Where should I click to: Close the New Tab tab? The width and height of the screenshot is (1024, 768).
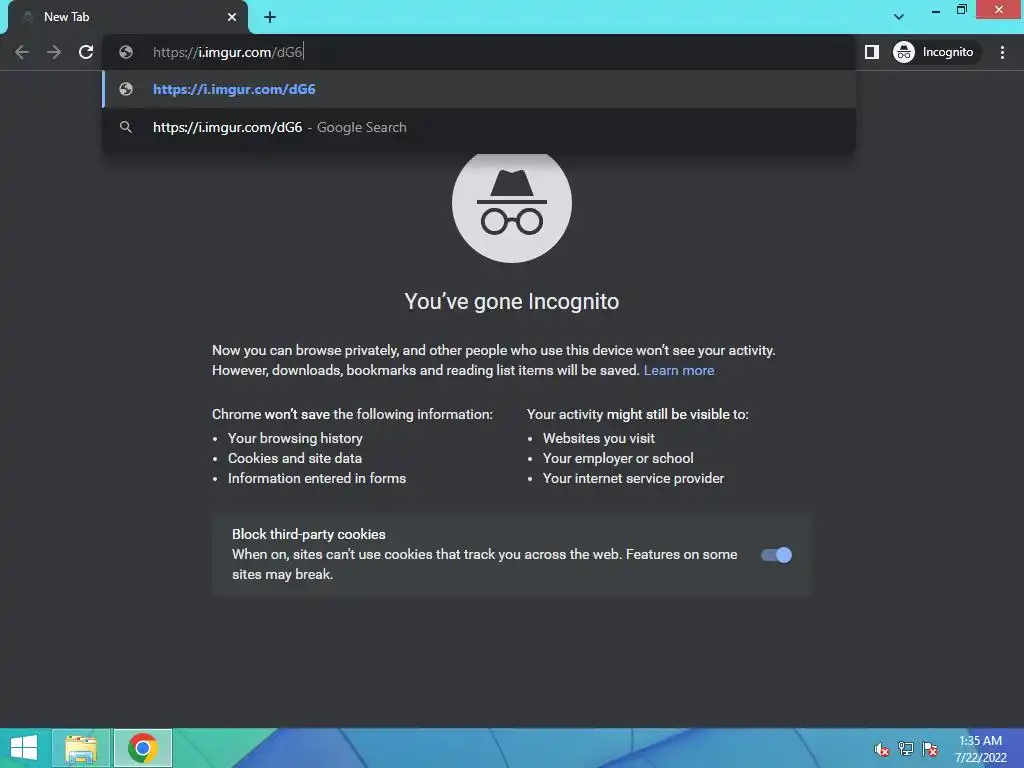point(232,18)
